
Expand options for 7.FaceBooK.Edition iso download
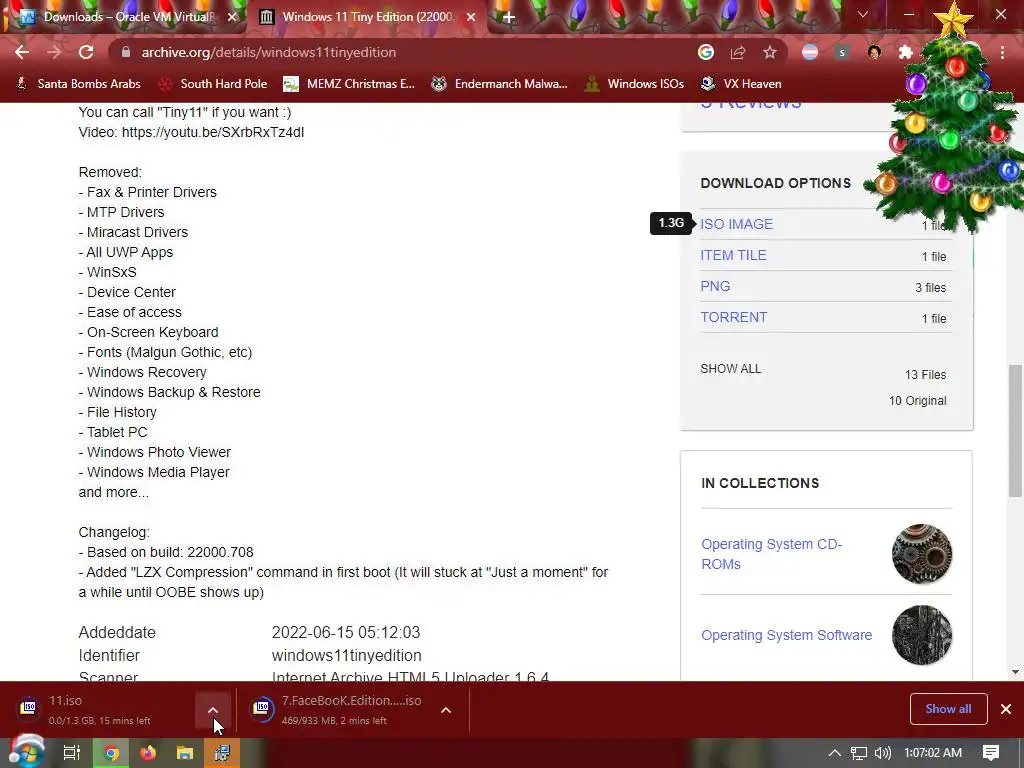pos(446,710)
